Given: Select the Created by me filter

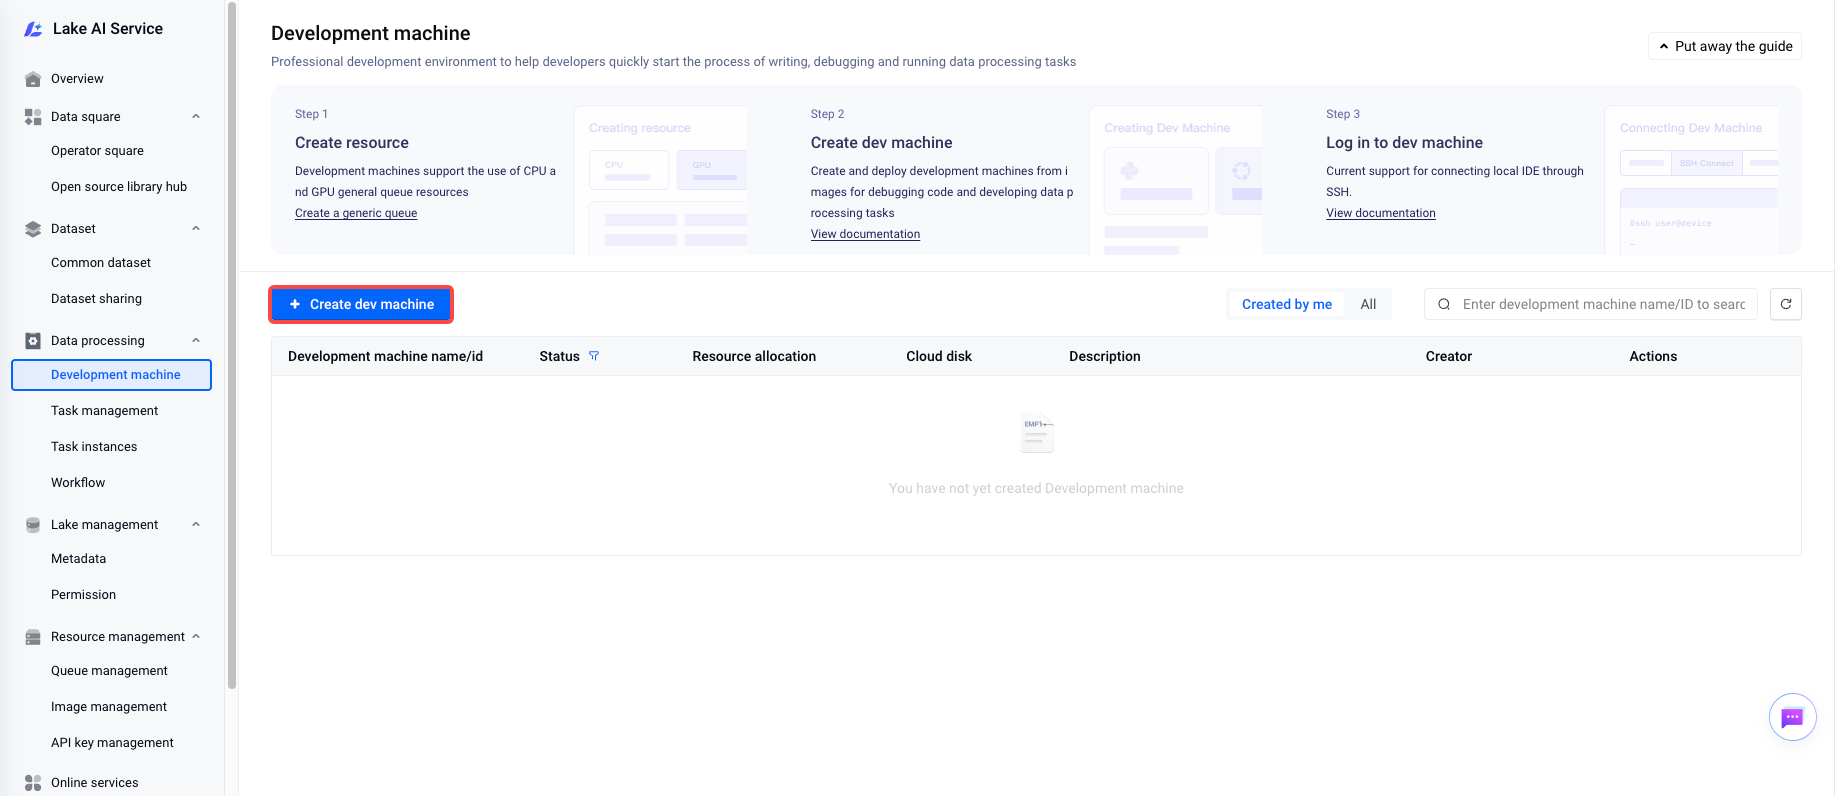Looking at the screenshot, I should tap(1287, 304).
